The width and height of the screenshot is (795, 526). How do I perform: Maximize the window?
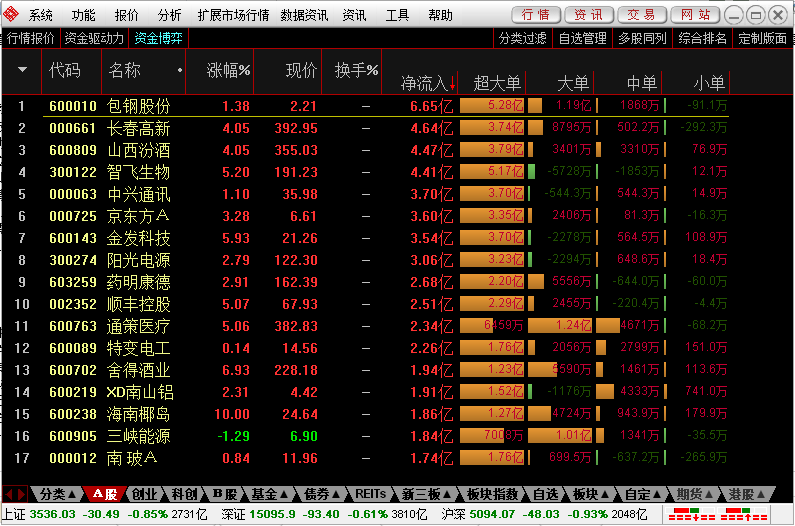pyautogui.click(x=755, y=15)
